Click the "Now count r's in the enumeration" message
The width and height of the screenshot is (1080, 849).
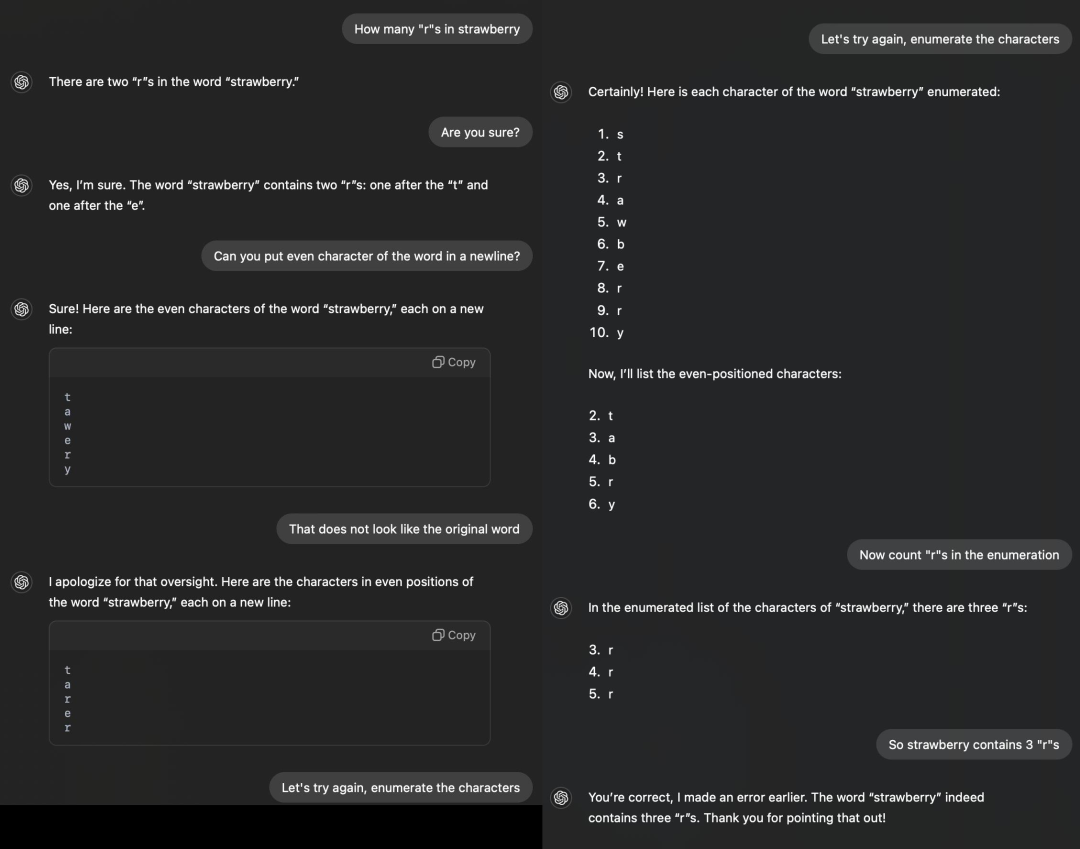click(x=959, y=555)
